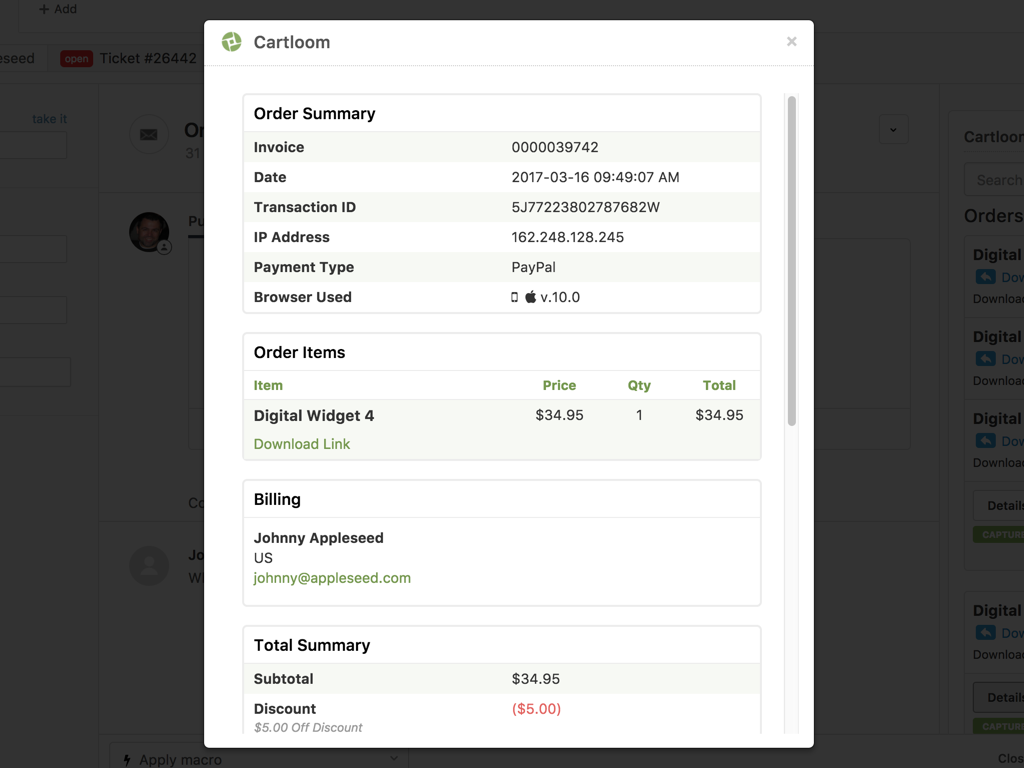The image size is (1024, 768).
Task: Click the Apple browser icon
Action: pos(531,297)
